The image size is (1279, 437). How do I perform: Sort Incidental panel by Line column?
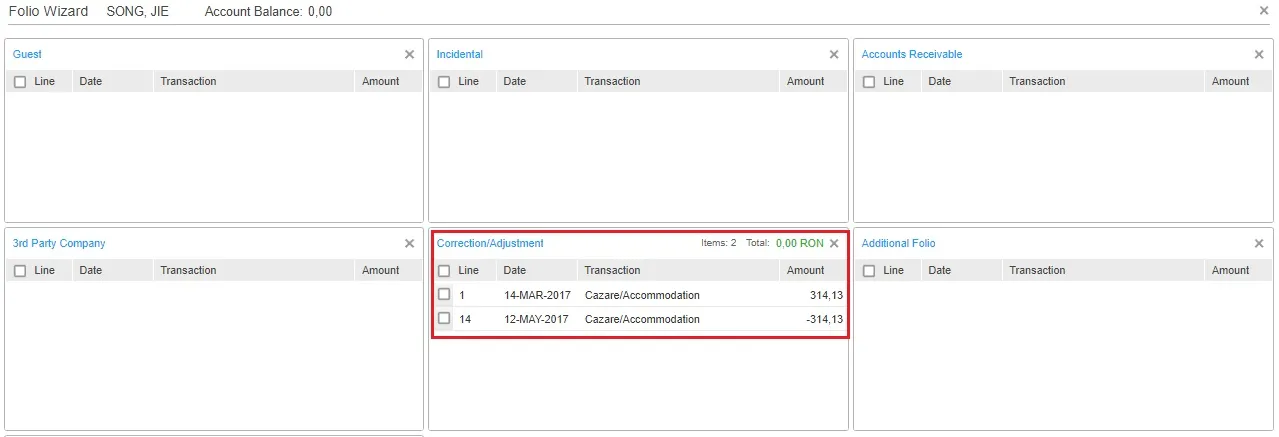468,82
